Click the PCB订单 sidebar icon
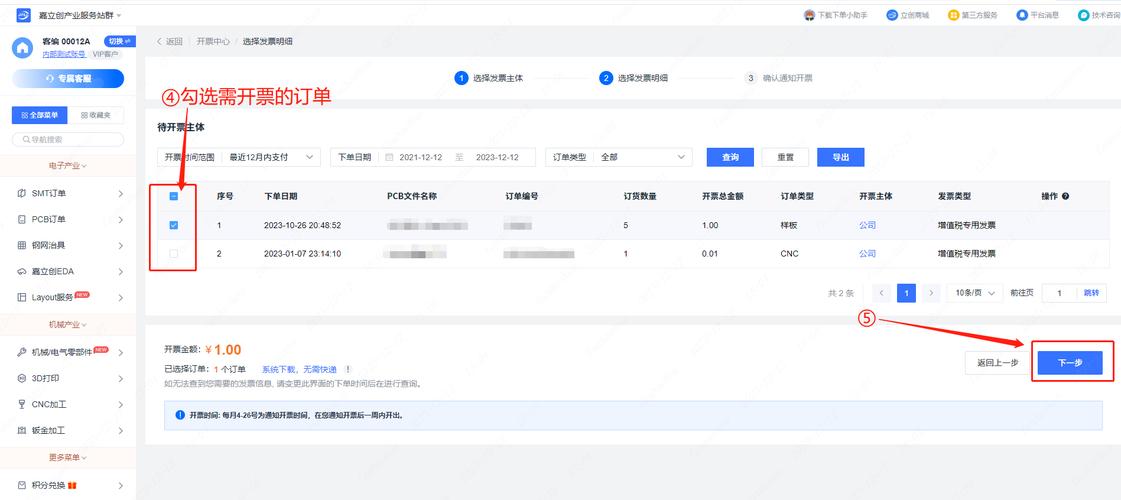 pos(21,219)
